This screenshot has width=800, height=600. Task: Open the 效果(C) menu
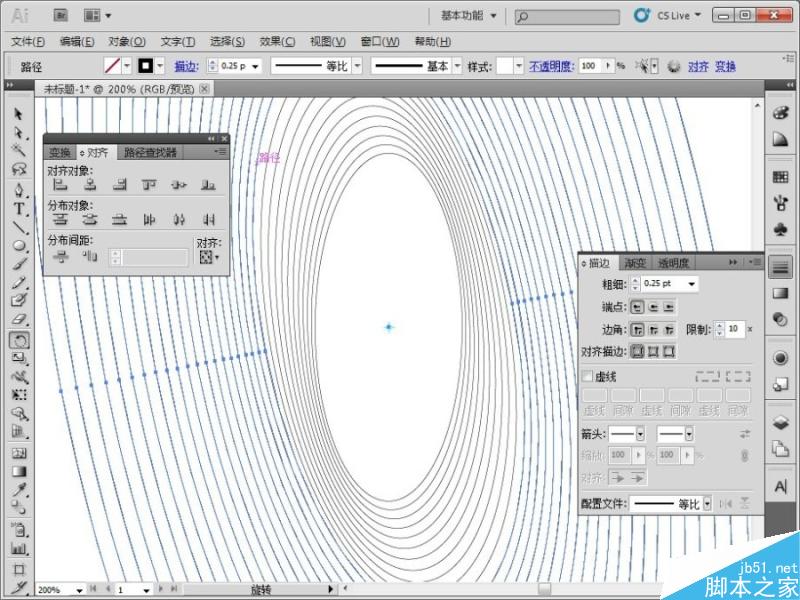[277, 41]
